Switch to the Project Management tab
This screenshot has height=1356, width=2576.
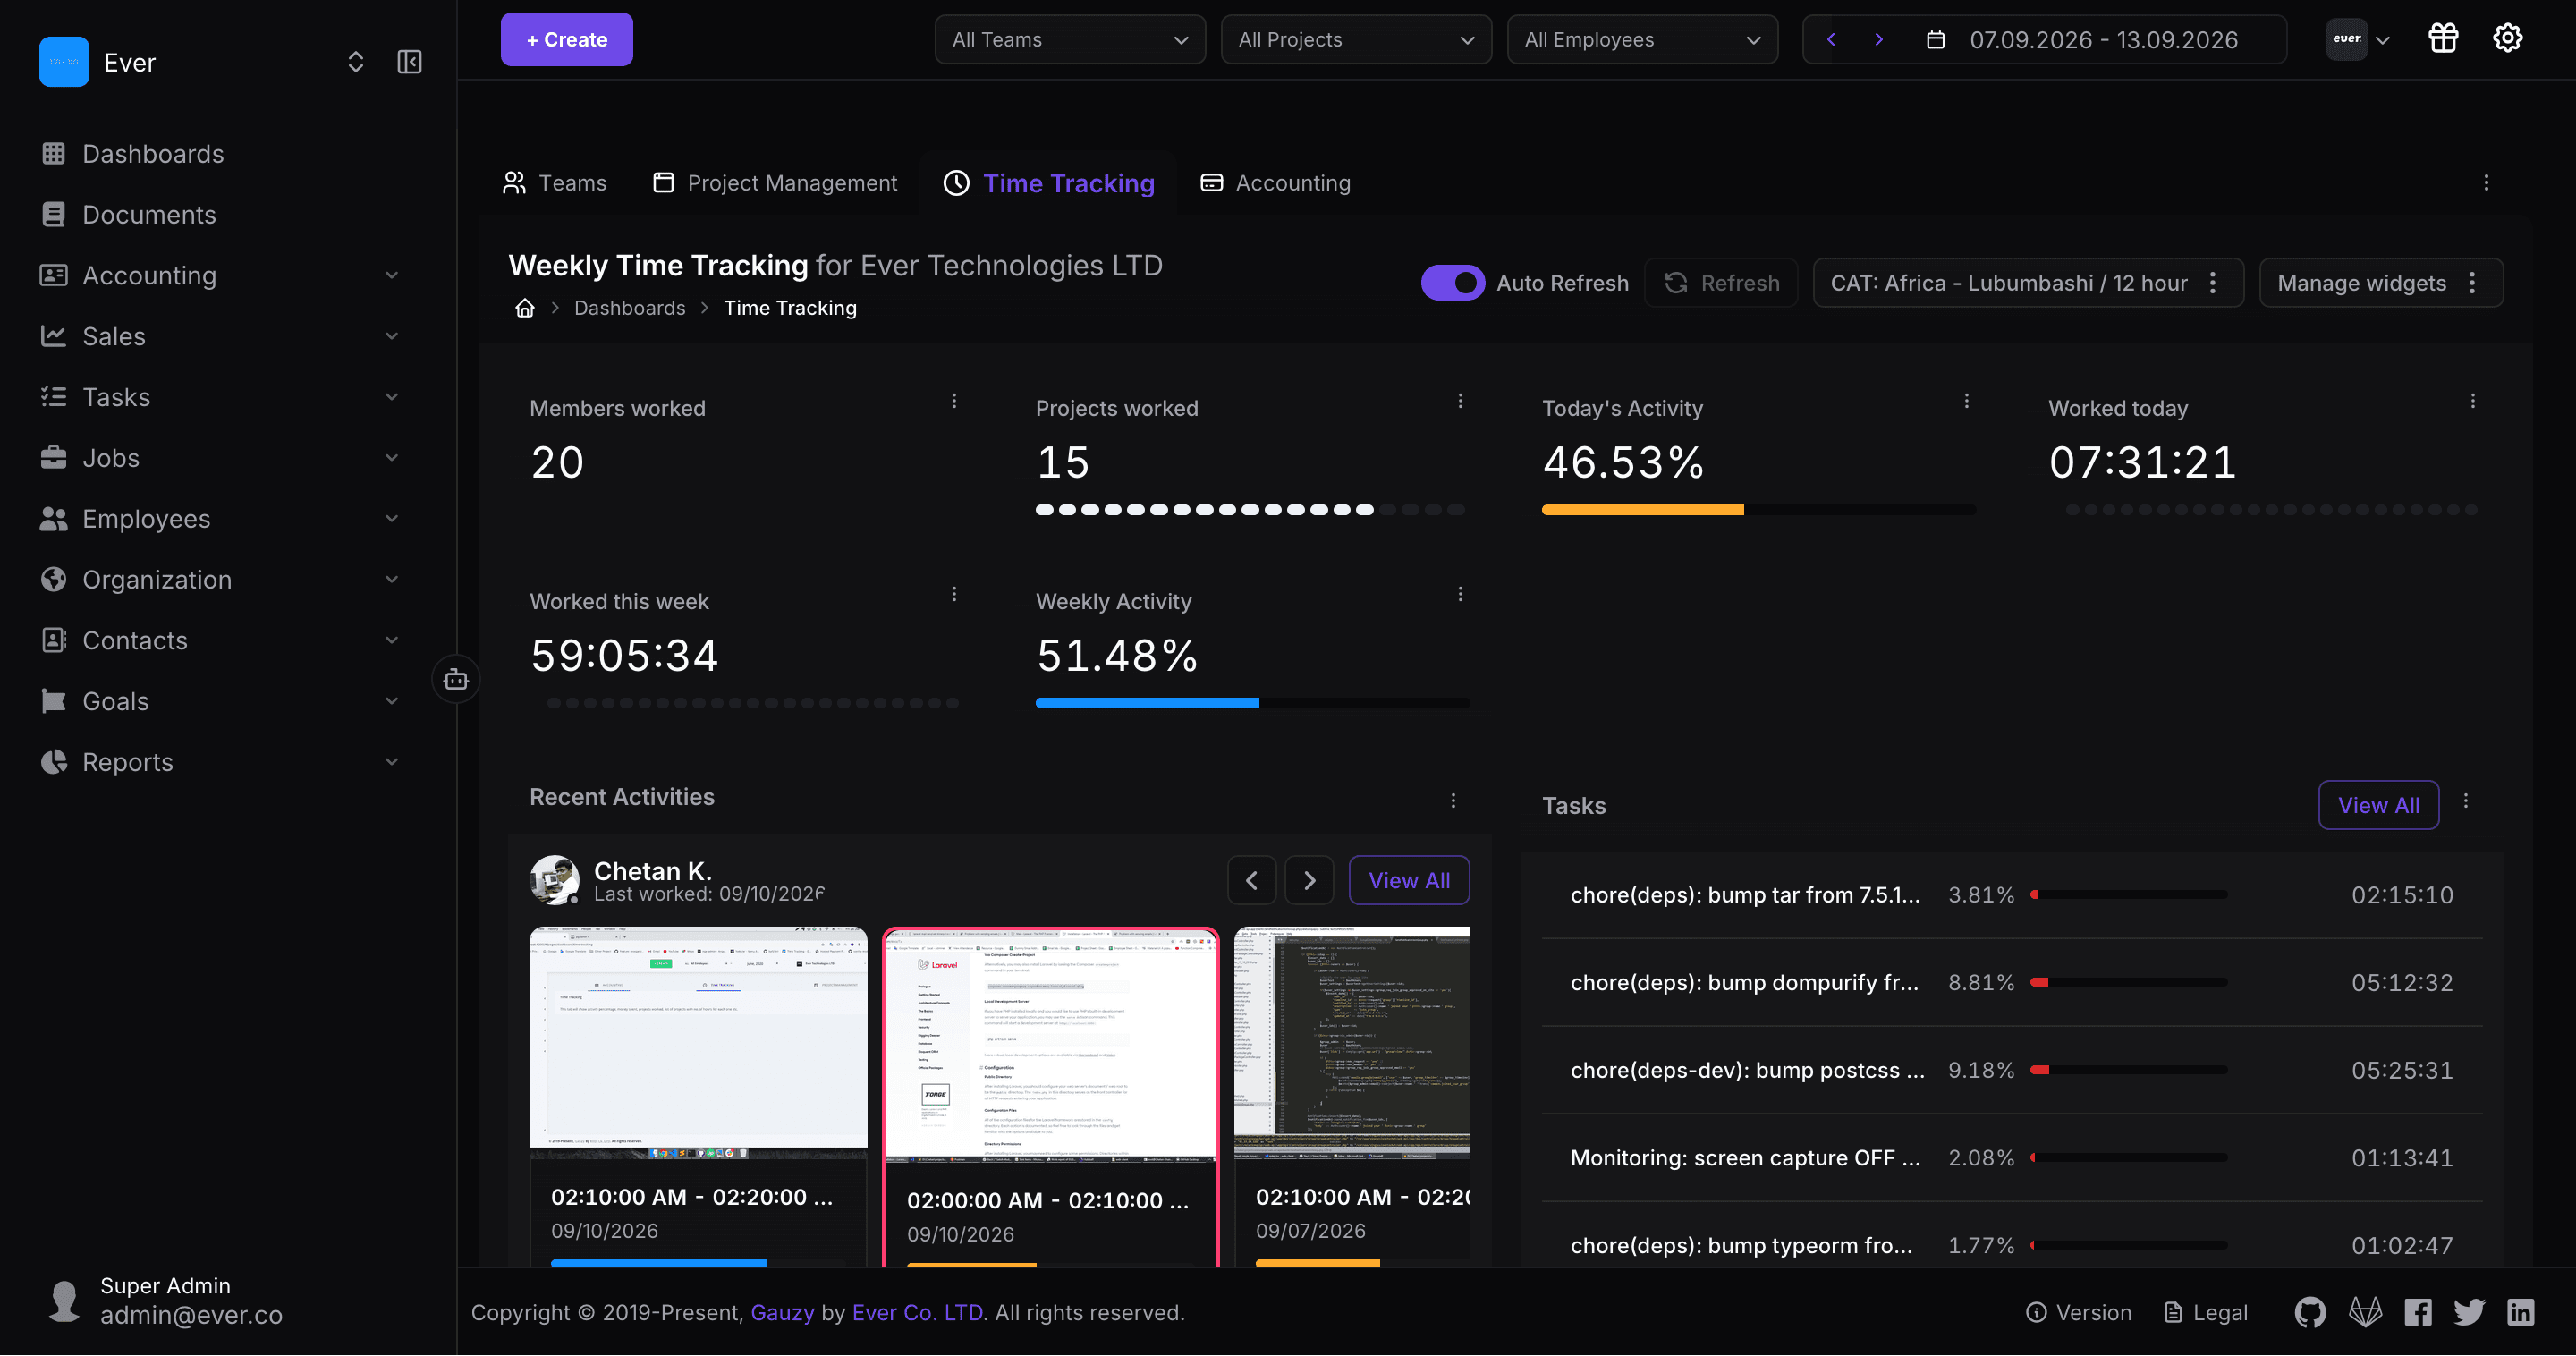(775, 183)
